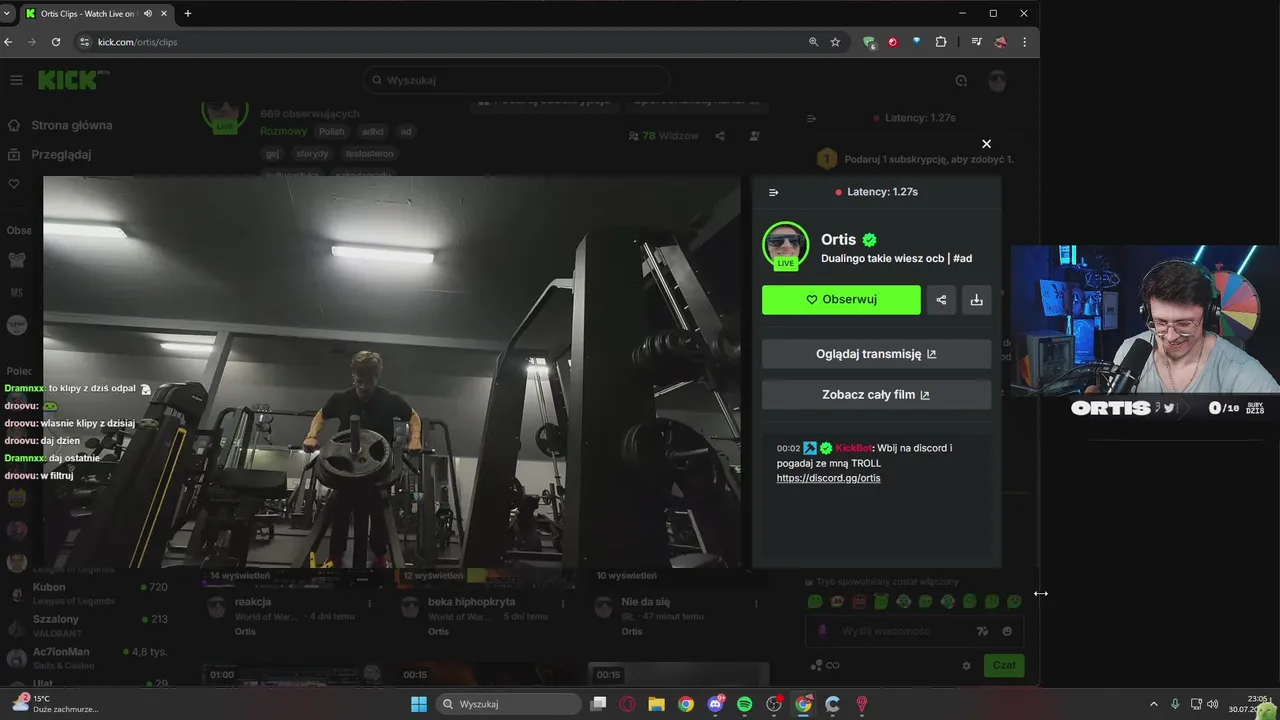Open Chrome three-dot menu

pyautogui.click(x=1024, y=42)
